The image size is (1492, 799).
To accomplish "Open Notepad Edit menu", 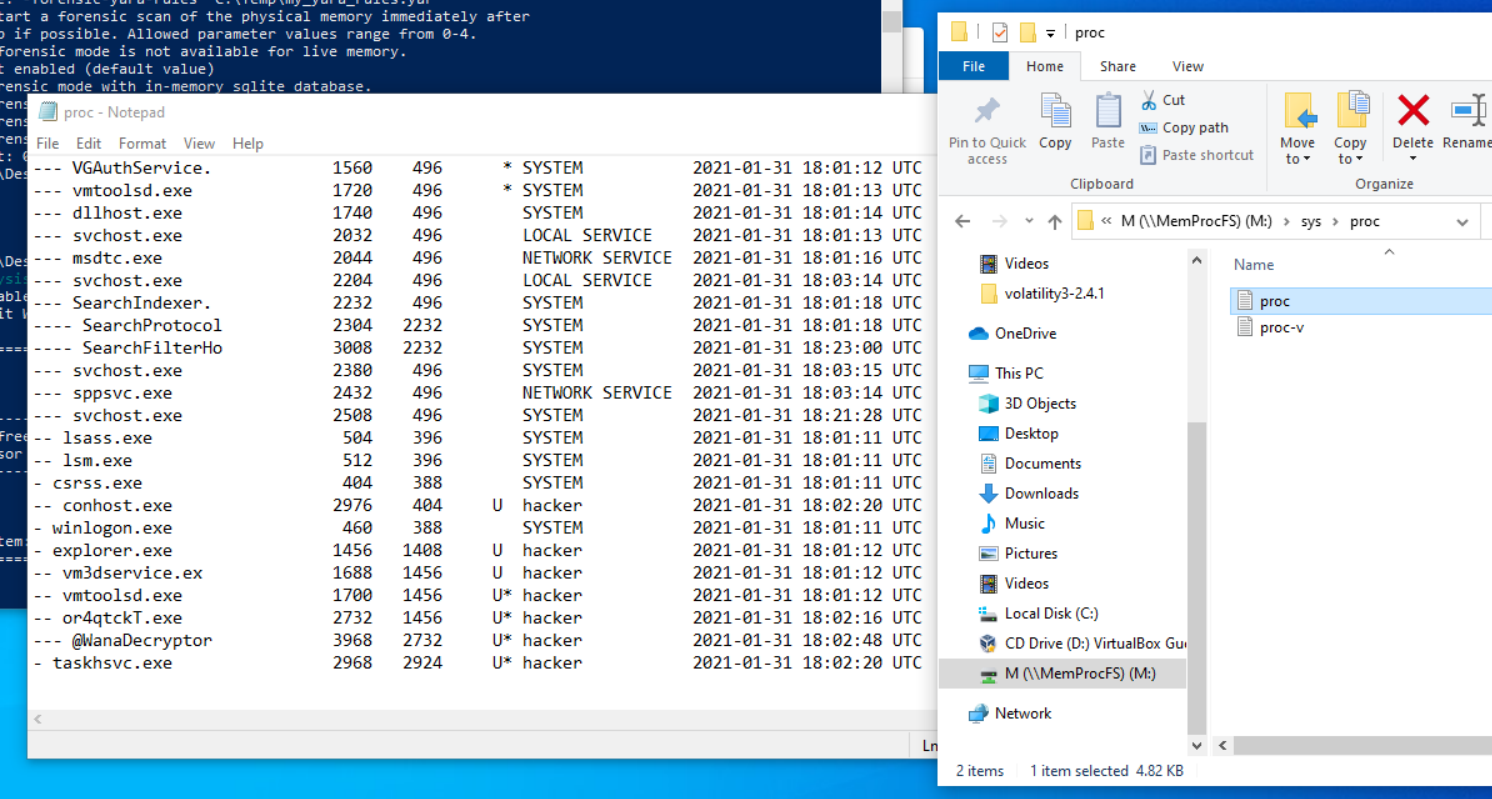I will pyautogui.click(x=89, y=143).
